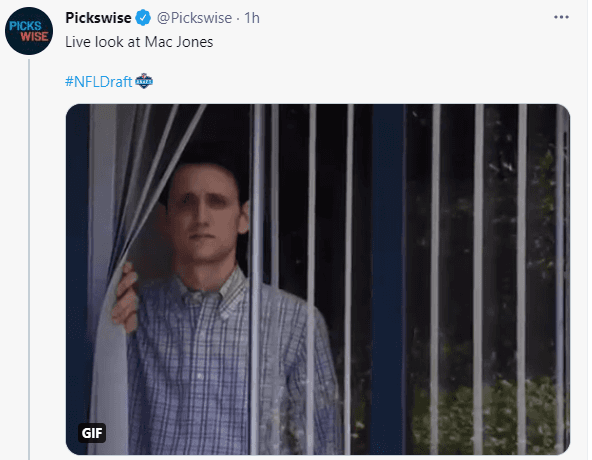Click the @Pickswise handle
592x460 pixels.
pyautogui.click(x=194, y=18)
